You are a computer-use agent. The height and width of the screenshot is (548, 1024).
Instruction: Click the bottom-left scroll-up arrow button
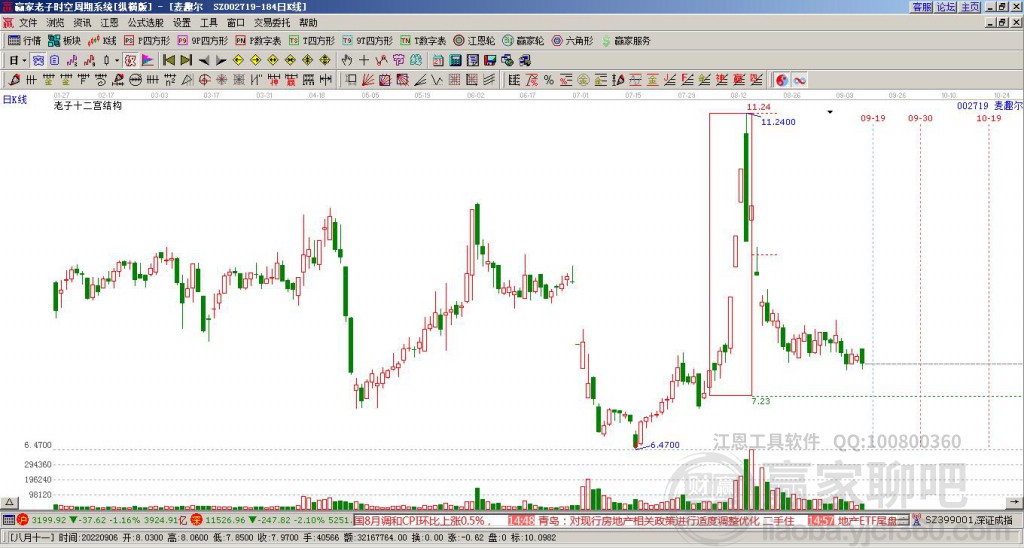pos(9,502)
